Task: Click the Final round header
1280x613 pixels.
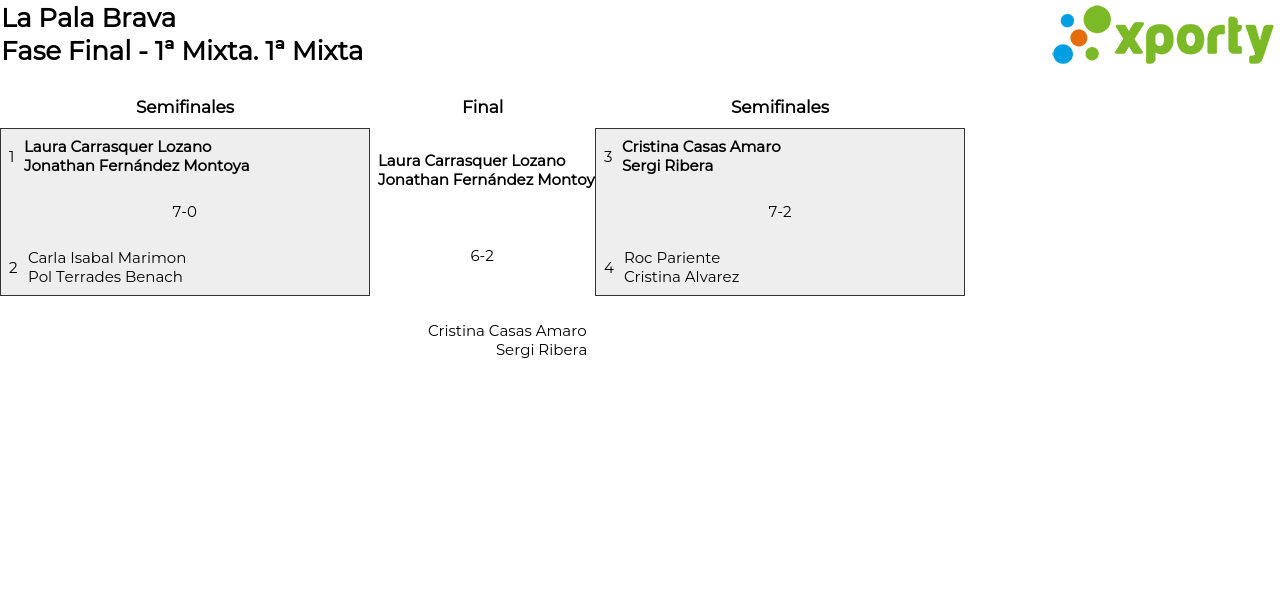Action: 482,107
